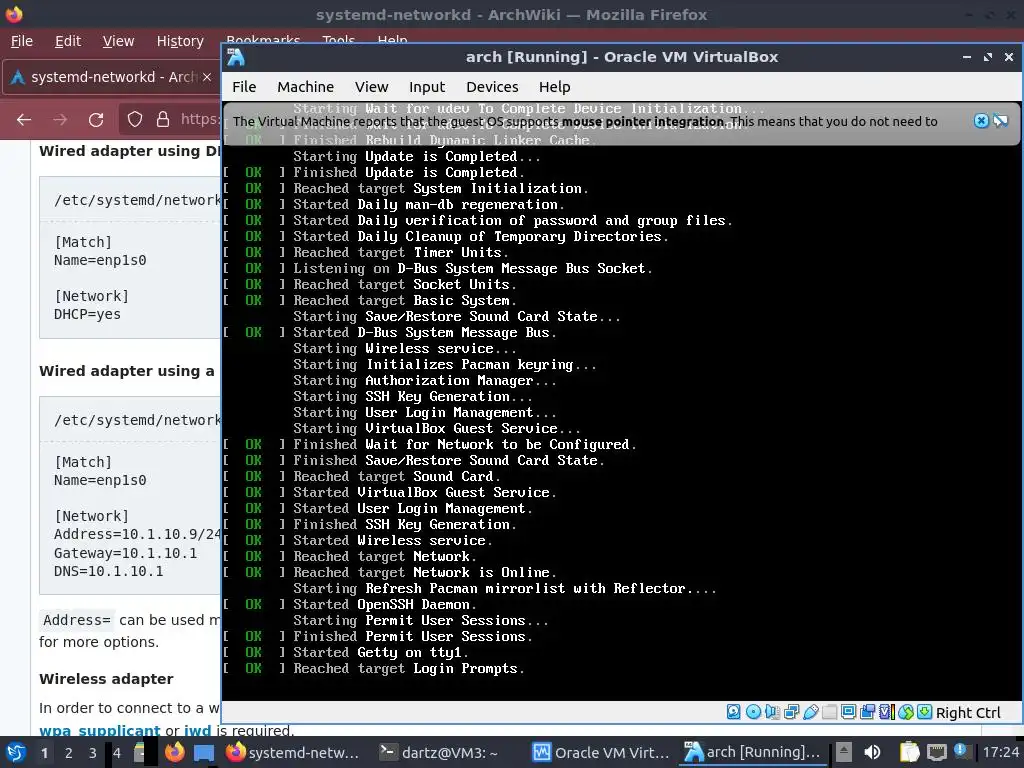This screenshot has height=768, width=1024.
Task: Switch to desktop 2
Action: click(69, 753)
